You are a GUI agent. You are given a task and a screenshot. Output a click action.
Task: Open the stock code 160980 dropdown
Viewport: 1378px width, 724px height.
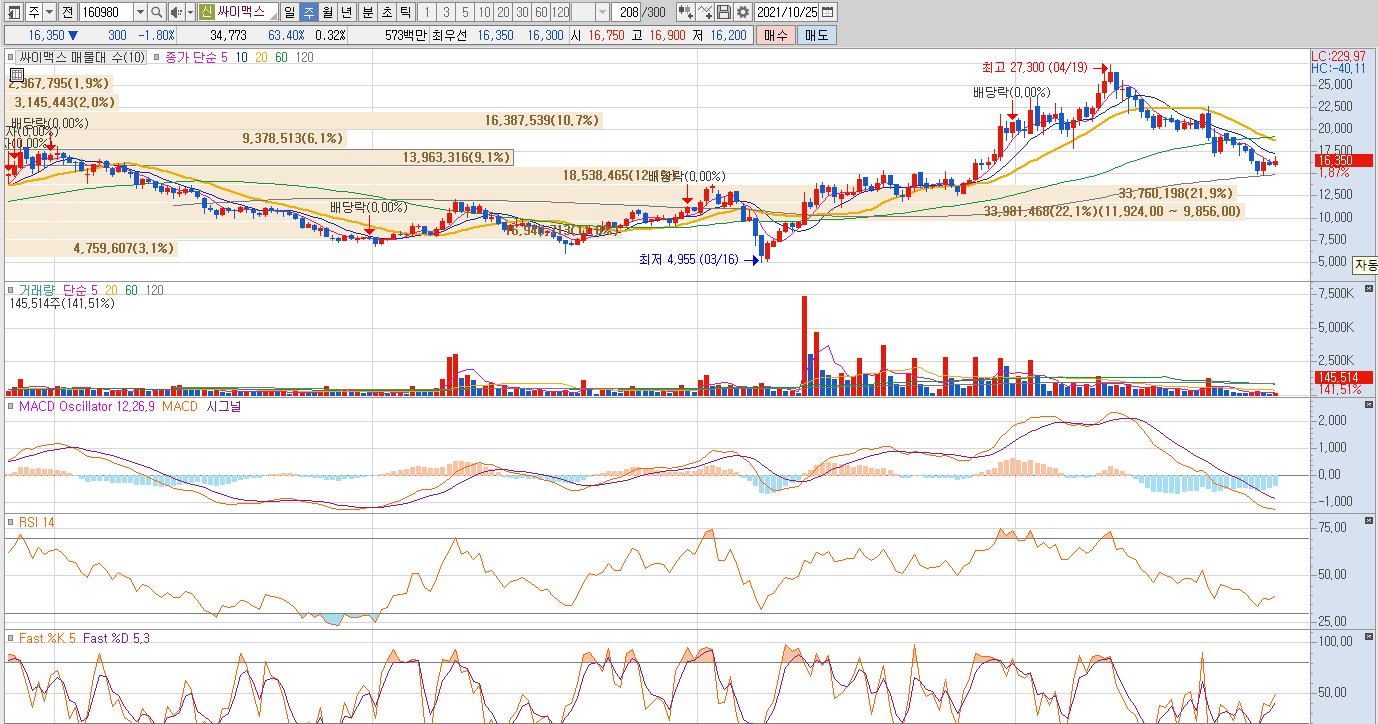click(139, 12)
